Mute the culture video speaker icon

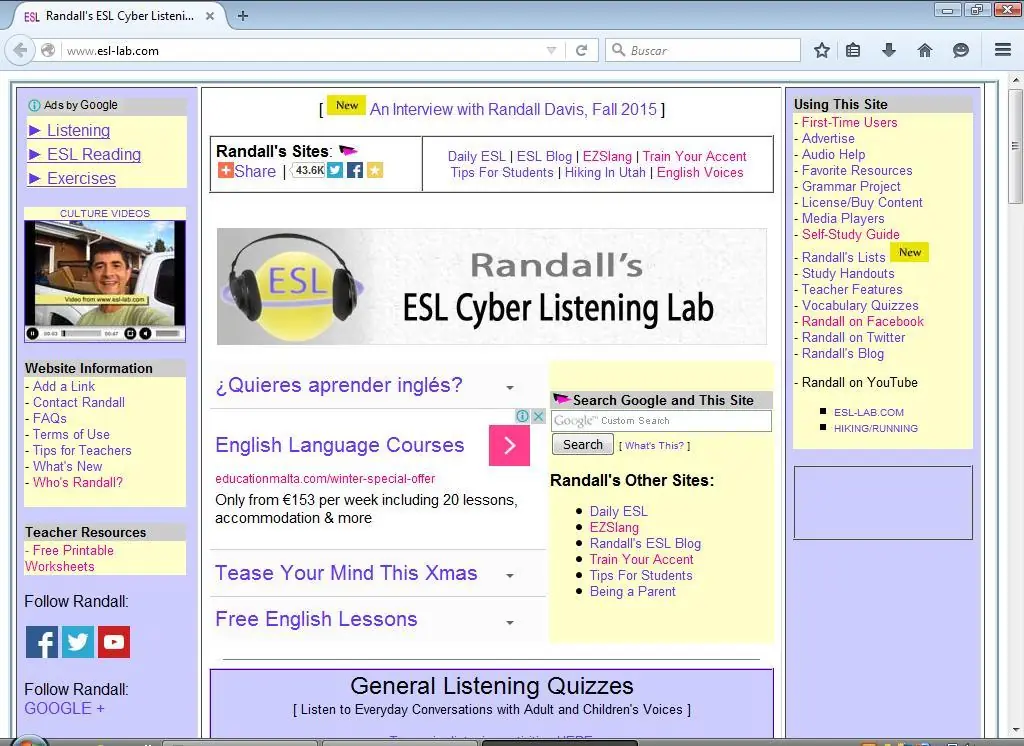click(x=145, y=334)
